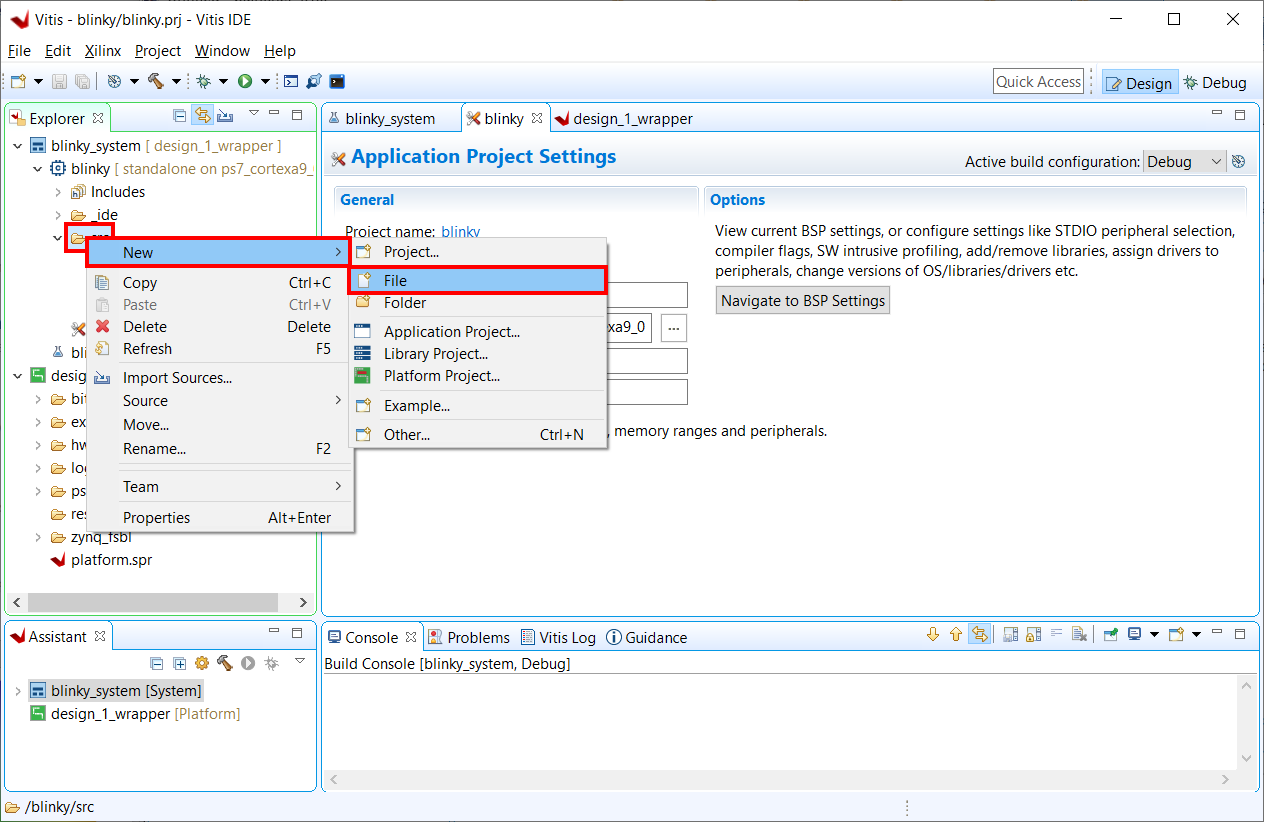Click the New wizard icon in main toolbar
The height and width of the screenshot is (822, 1264).
pos(18,82)
